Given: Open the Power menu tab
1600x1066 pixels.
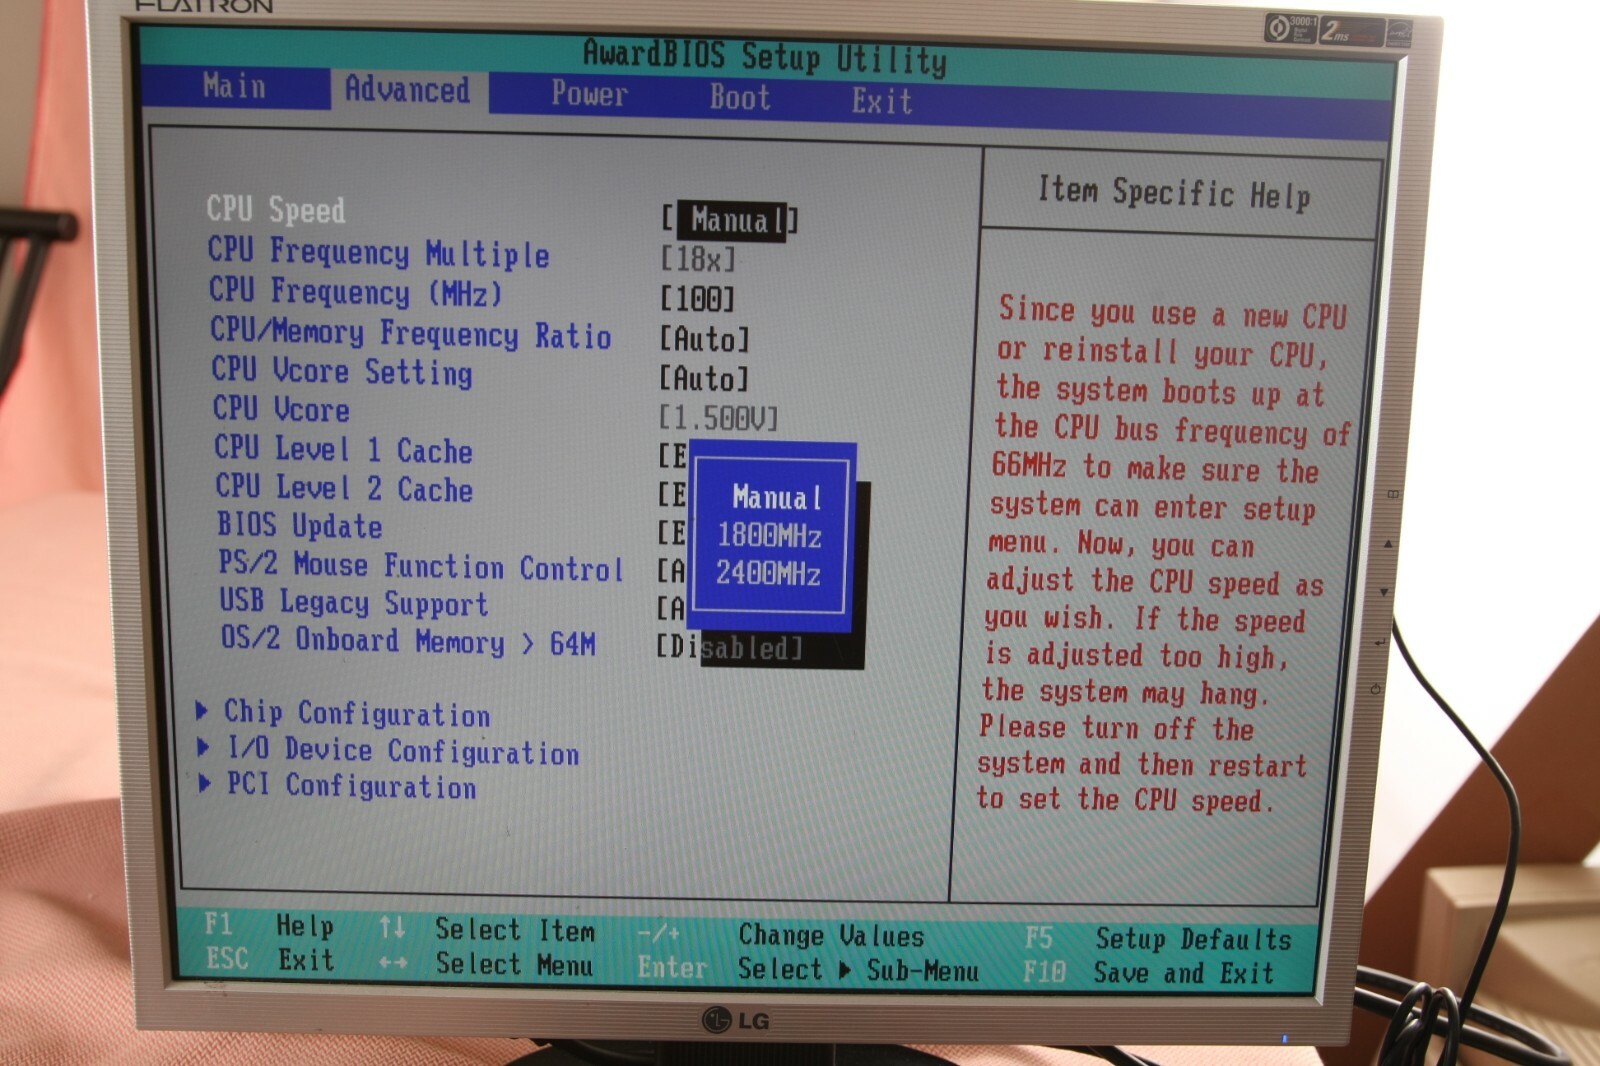Looking at the screenshot, I should click(x=589, y=94).
